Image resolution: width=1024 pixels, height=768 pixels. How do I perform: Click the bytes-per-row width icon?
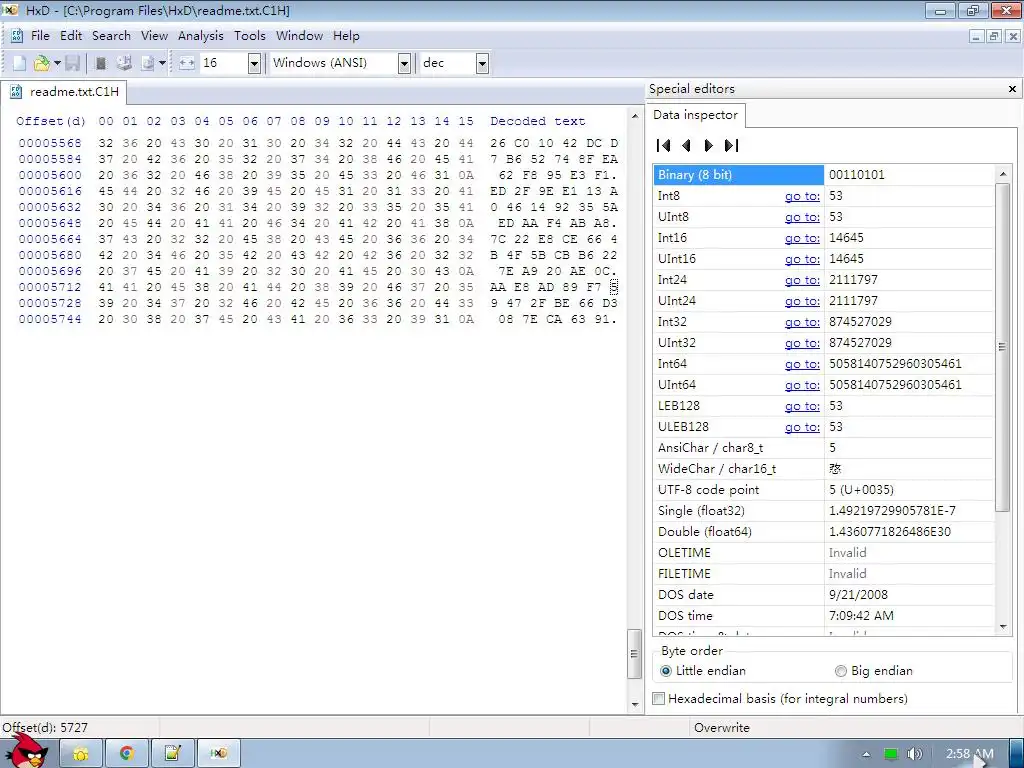(x=187, y=63)
